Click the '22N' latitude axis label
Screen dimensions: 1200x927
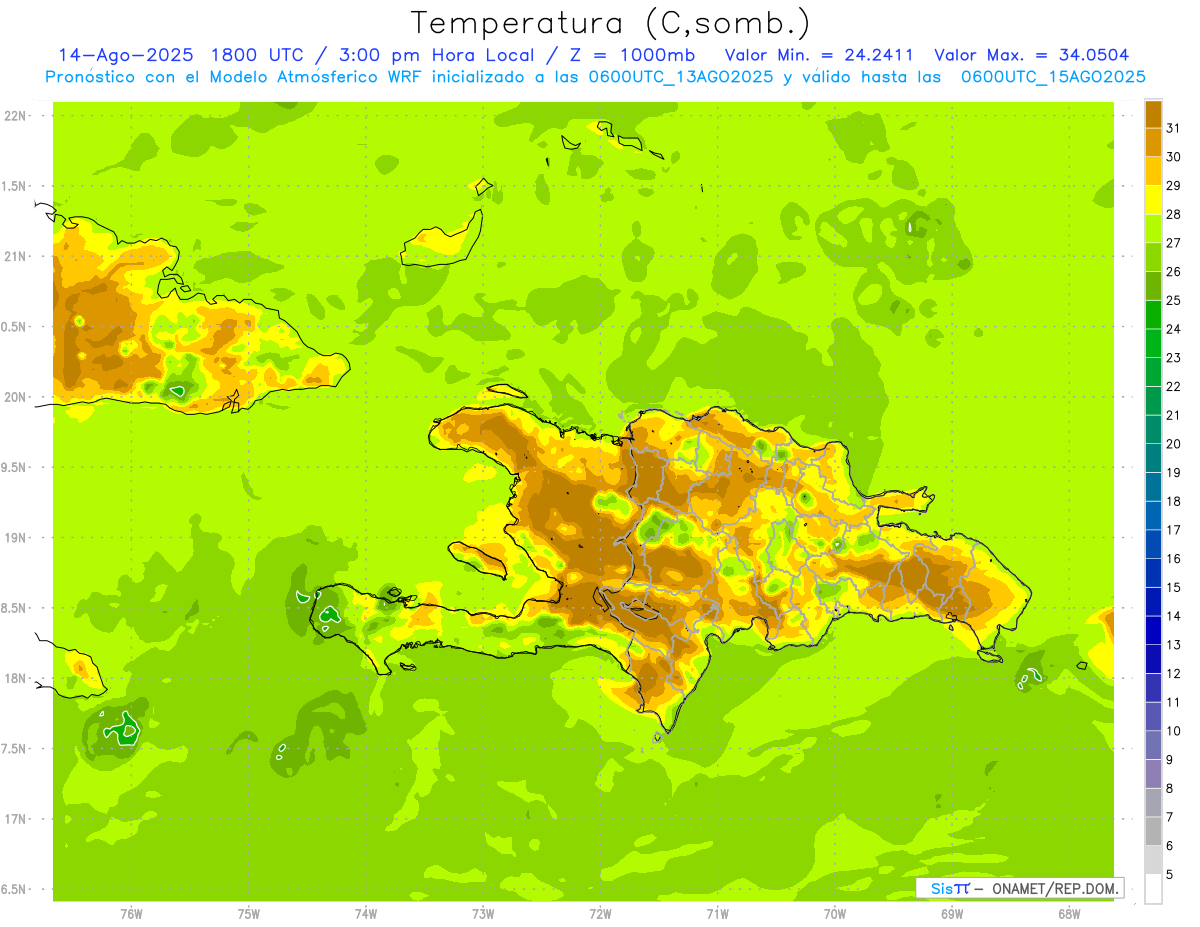click(16, 116)
